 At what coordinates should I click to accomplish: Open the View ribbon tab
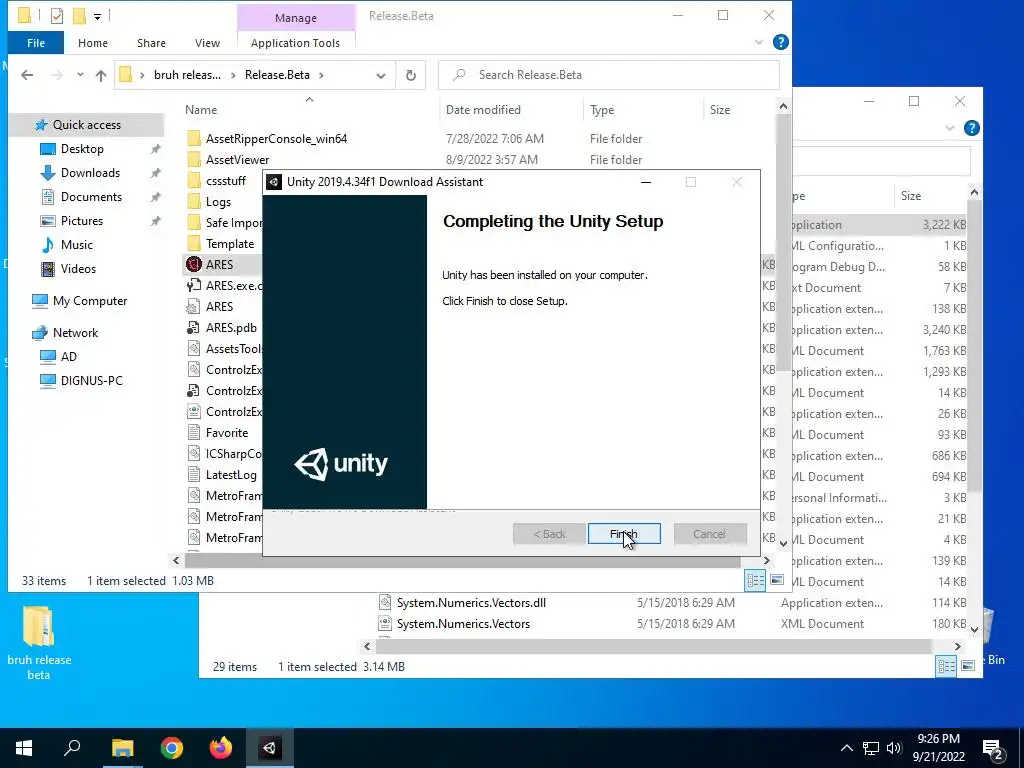tap(207, 43)
